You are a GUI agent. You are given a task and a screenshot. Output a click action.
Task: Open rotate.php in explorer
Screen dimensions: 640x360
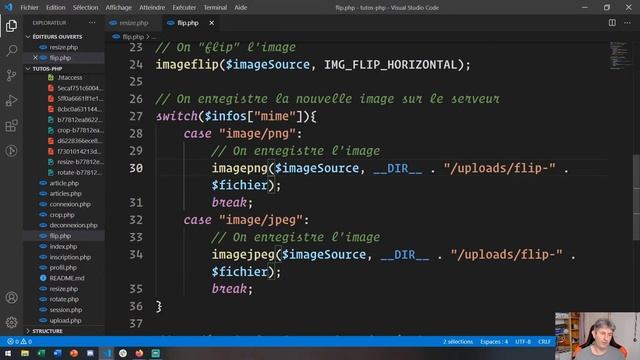64,299
